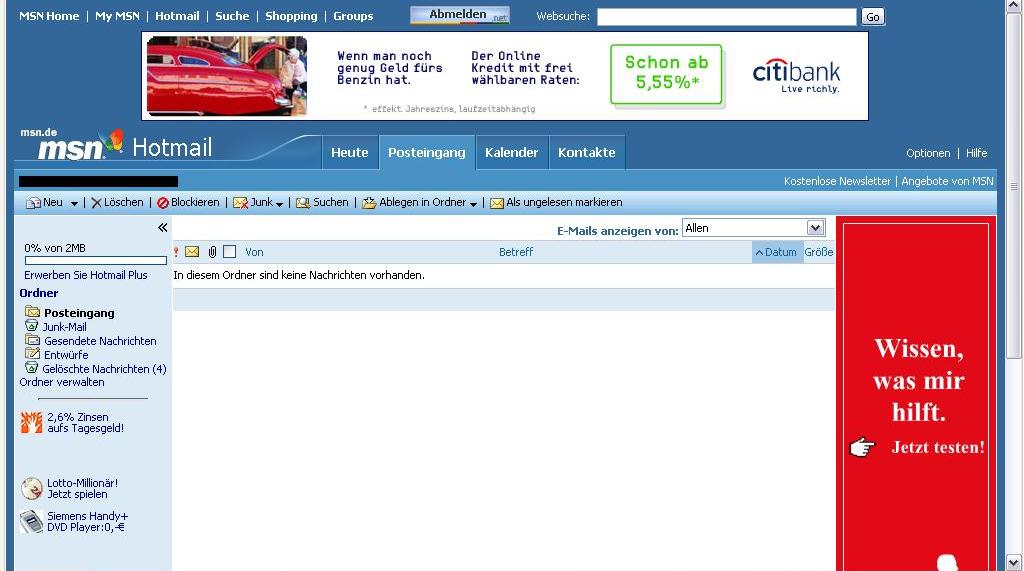Image resolution: width=1024 pixels, height=571 pixels.
Task: Click the priority exclamation column icon
Action: pos(176,252)
